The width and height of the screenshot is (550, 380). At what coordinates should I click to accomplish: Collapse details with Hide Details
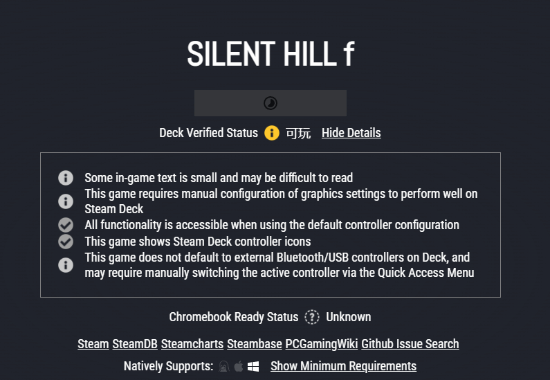[351, 133]
